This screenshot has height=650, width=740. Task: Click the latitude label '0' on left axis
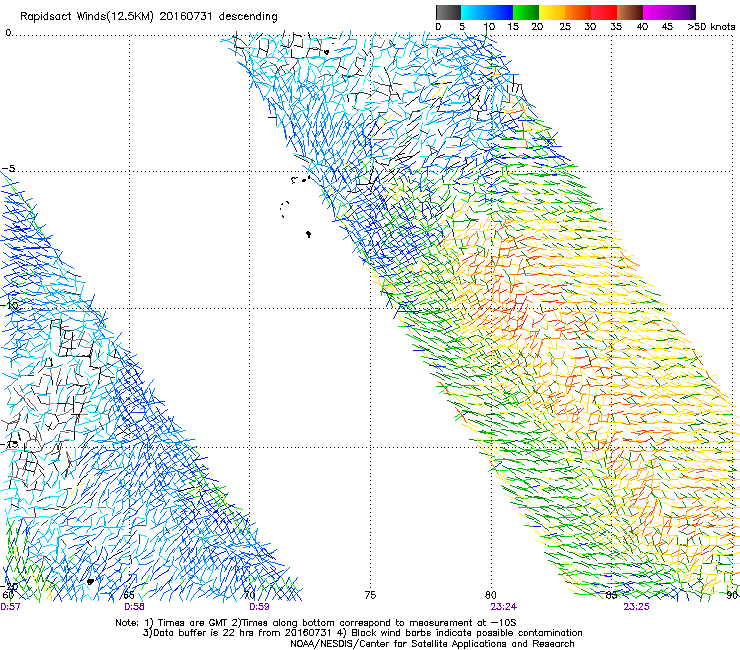(8, 33)
